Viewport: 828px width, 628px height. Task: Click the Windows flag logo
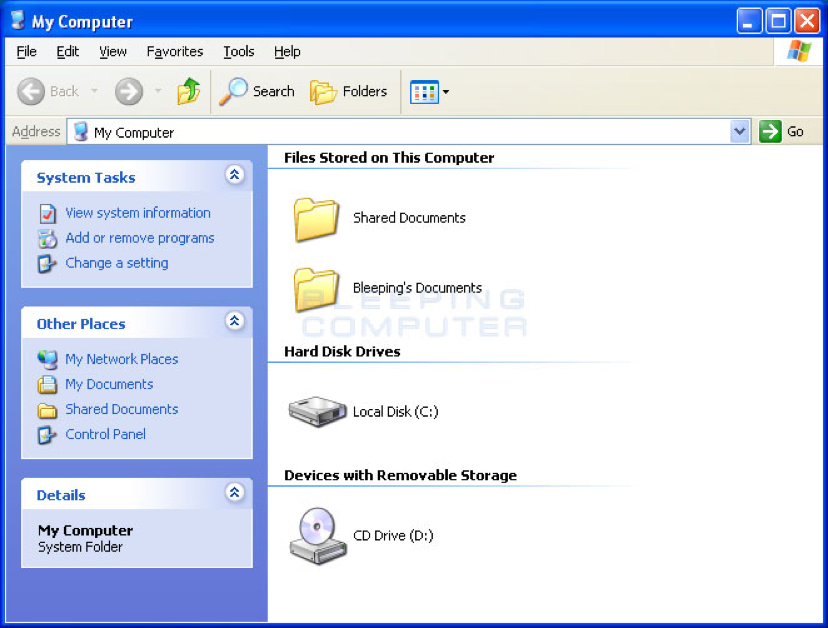798,51
